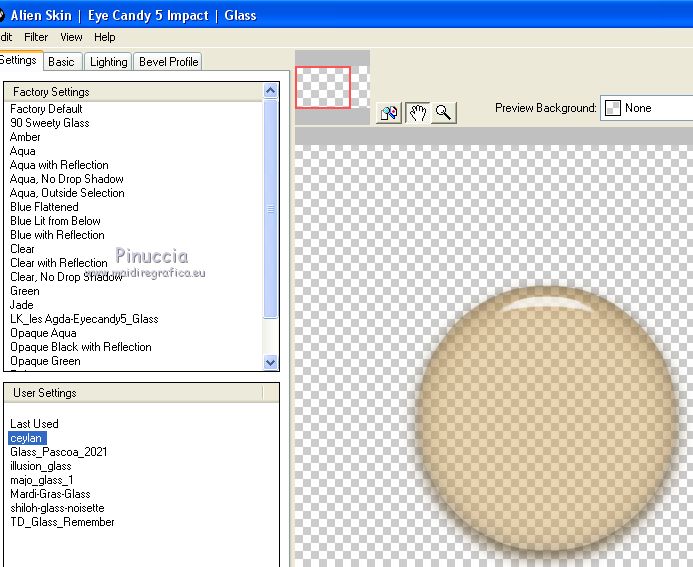This screenshot has height=567, width=693.
Task: Open the Help menu
Action: [x=105, y=37]
